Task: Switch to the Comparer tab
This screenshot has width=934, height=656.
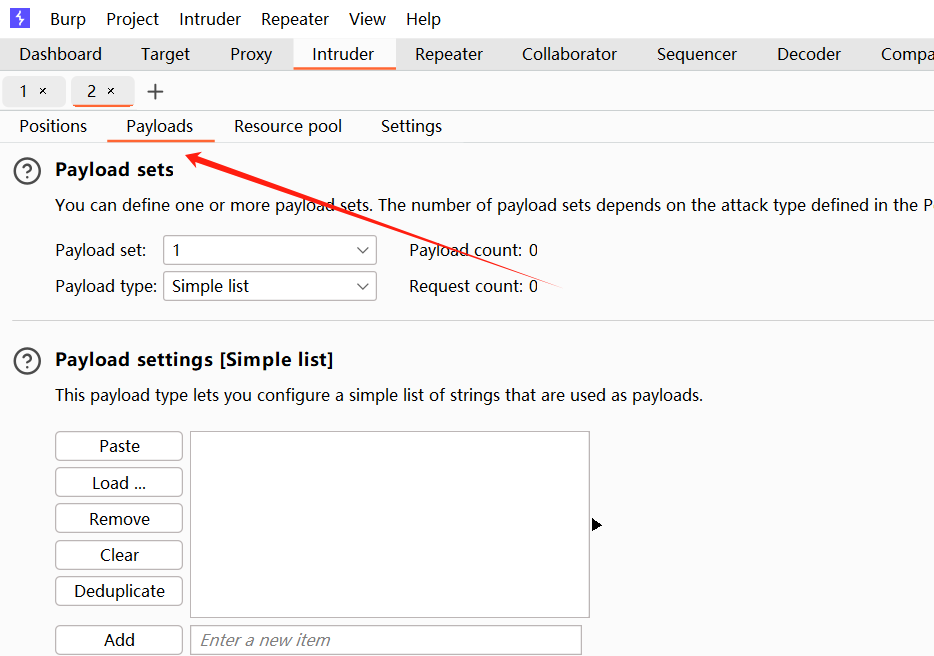Action: (x=907, y=54)
